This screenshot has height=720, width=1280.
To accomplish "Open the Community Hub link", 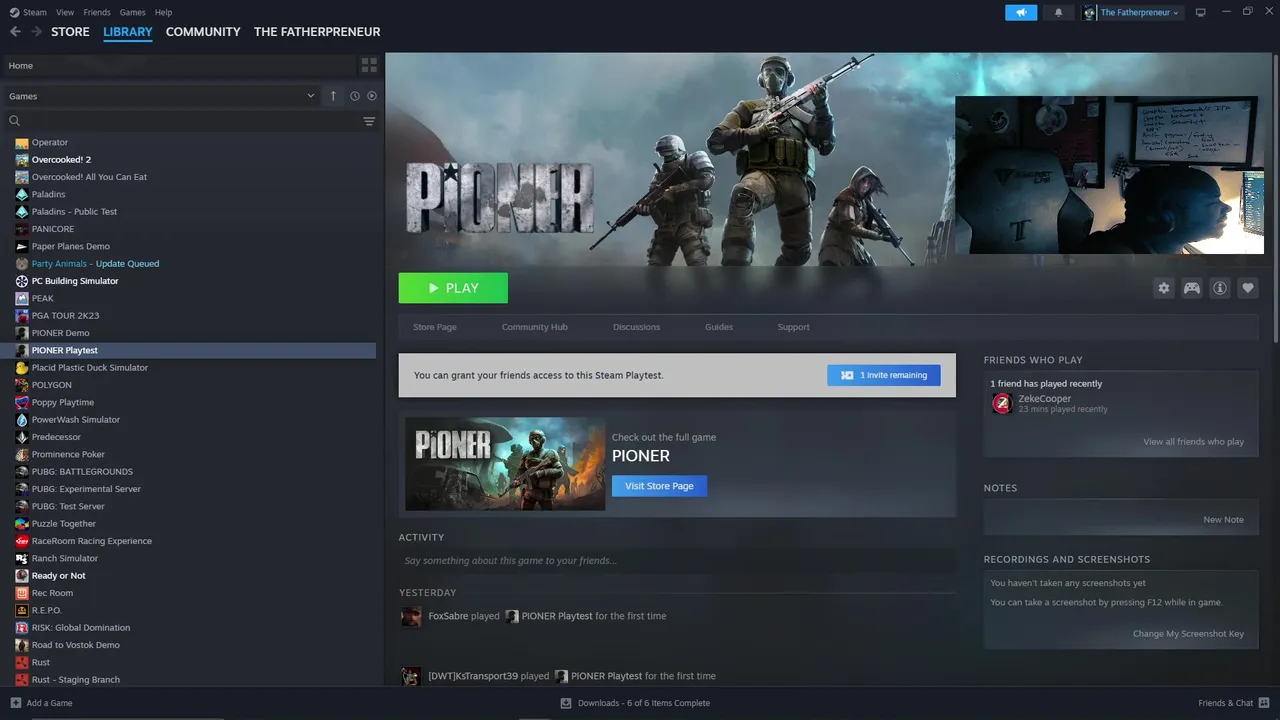I will (534, 327).
